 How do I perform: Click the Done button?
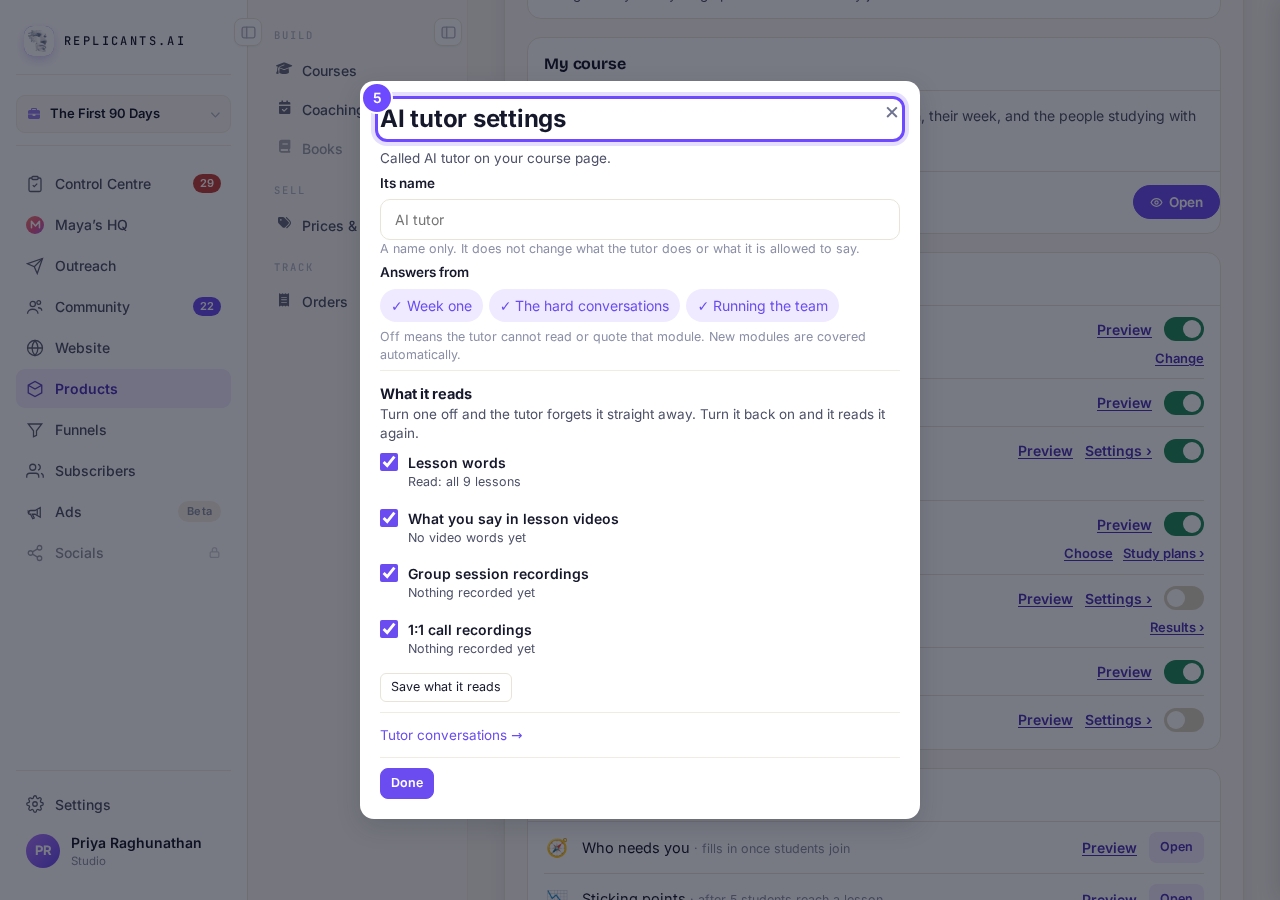[x=407, y=783]
